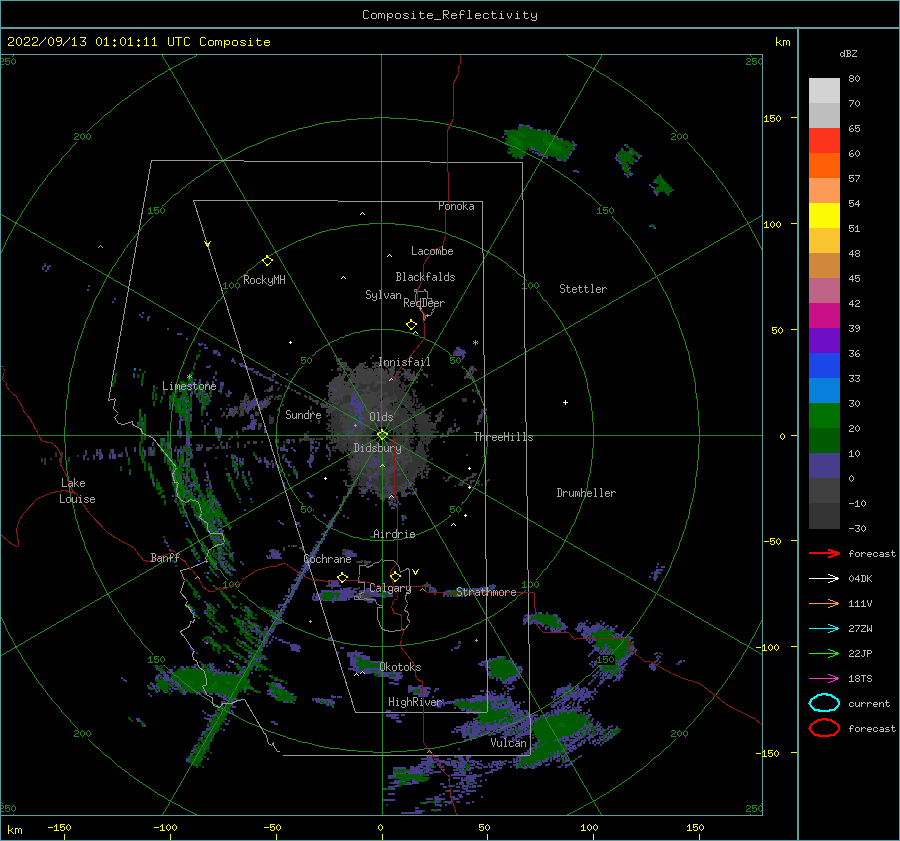Choose the green 22JP arrow icon
Image resolution: width=900 pixels, height=841 pixels.
pos(824,653)
